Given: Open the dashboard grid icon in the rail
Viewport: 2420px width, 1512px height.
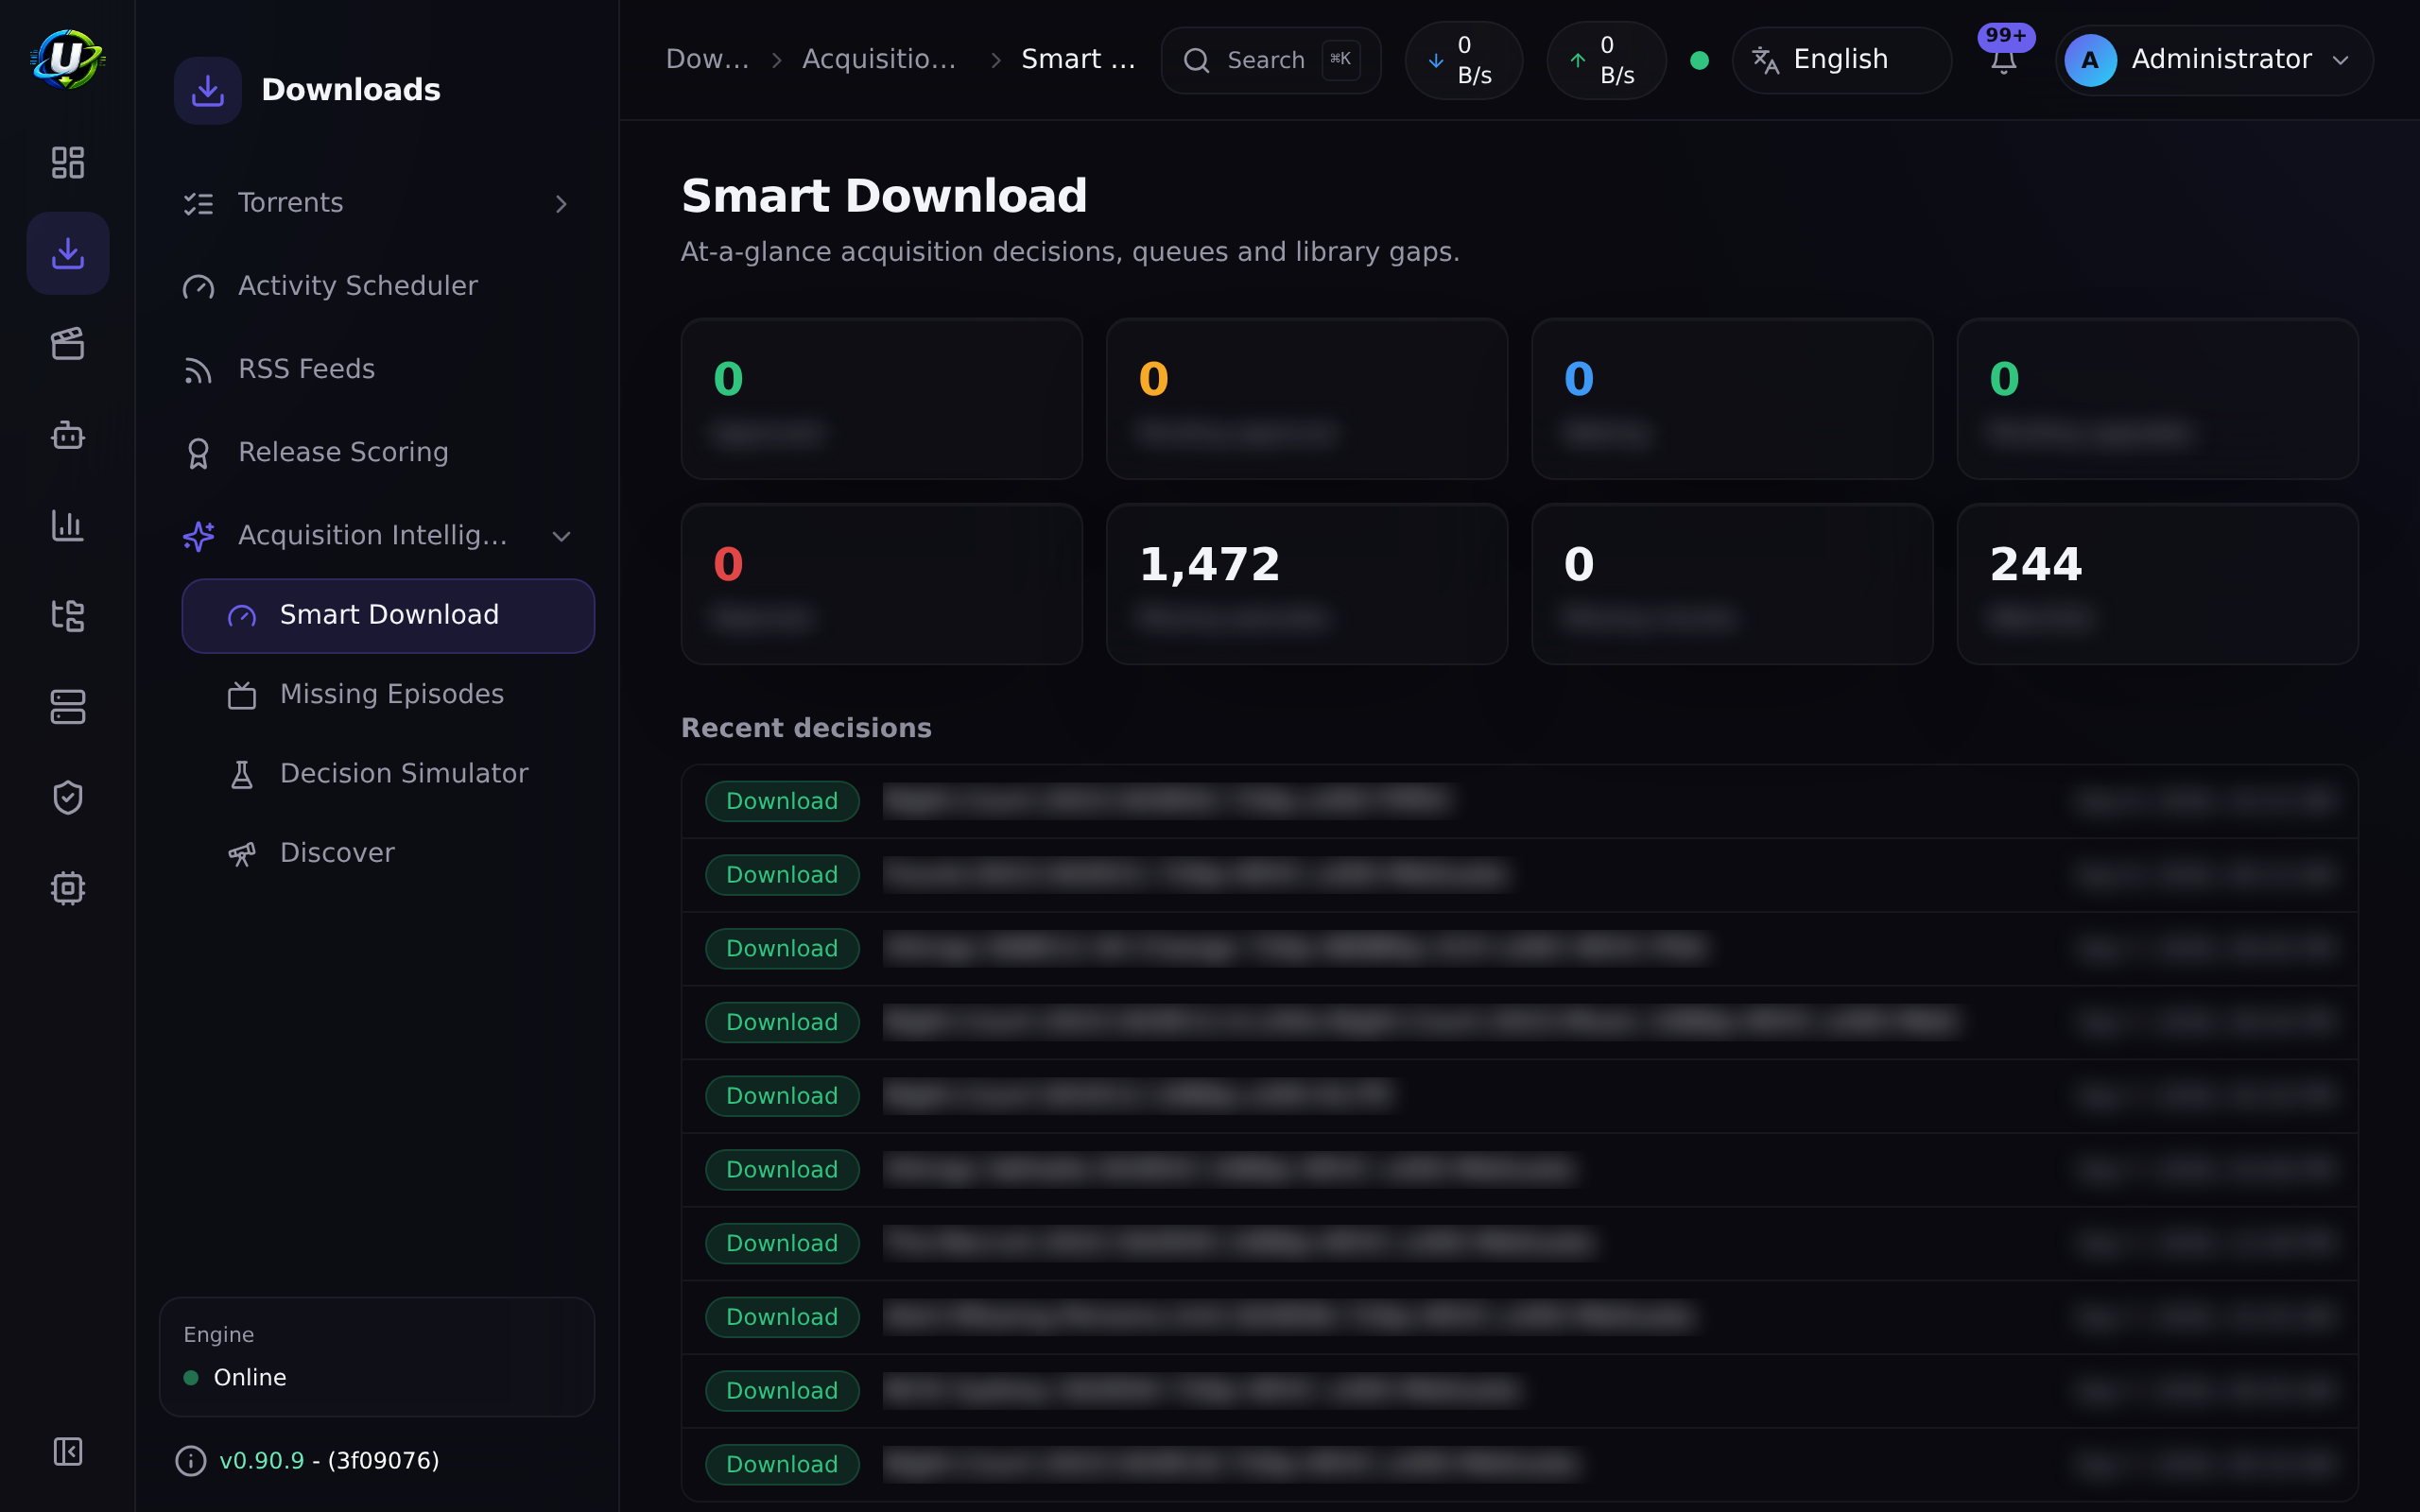Looking at the screenshot, I should (x=67, y=162).
